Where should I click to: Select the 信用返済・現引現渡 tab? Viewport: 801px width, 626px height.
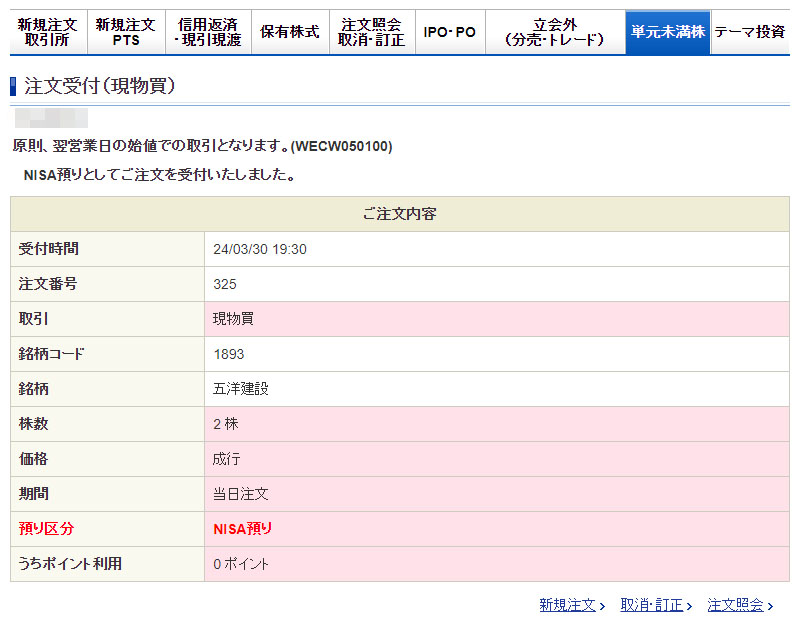208,32
